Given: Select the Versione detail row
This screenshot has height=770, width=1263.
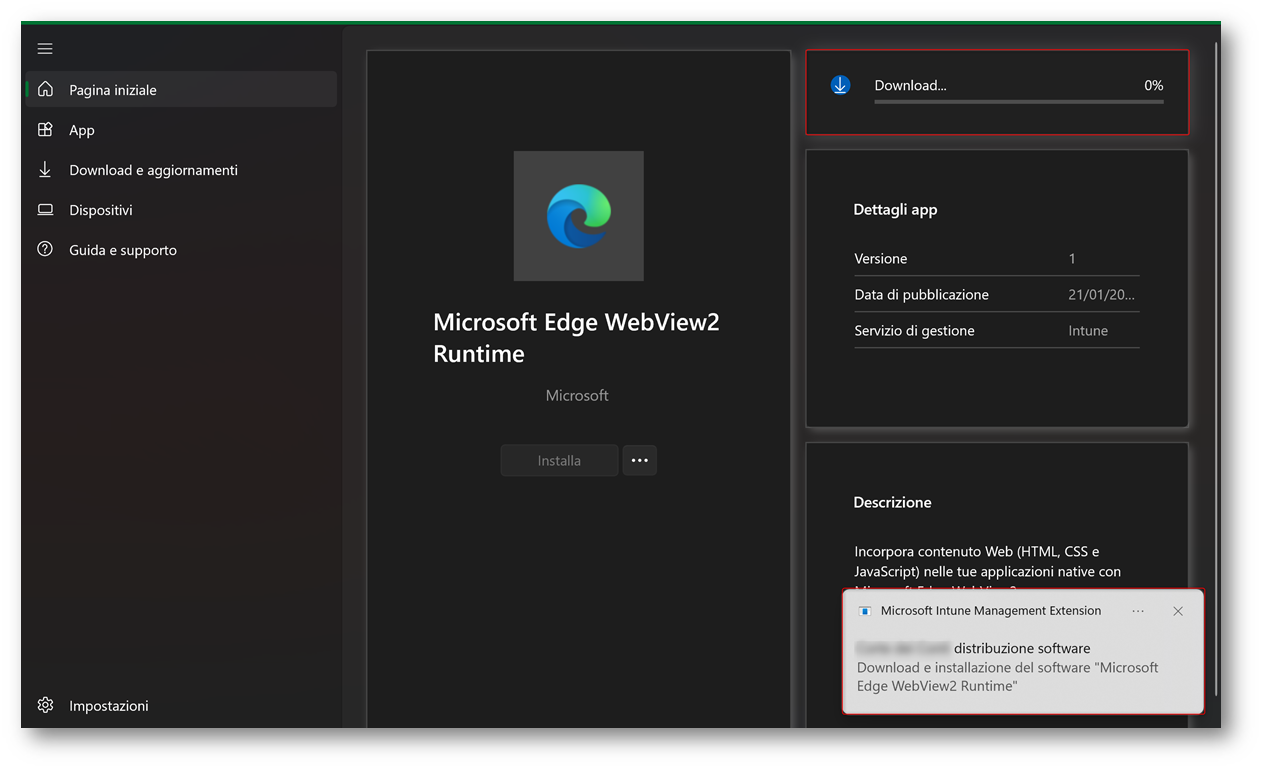Looking at the screenshot, I should 996,259.
